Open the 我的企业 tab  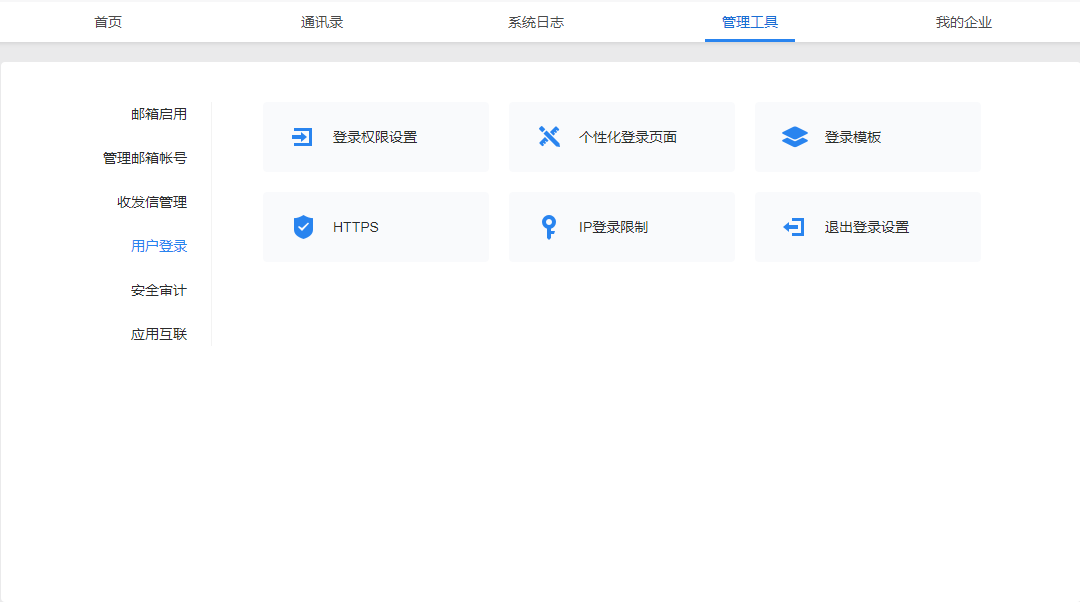964,22
